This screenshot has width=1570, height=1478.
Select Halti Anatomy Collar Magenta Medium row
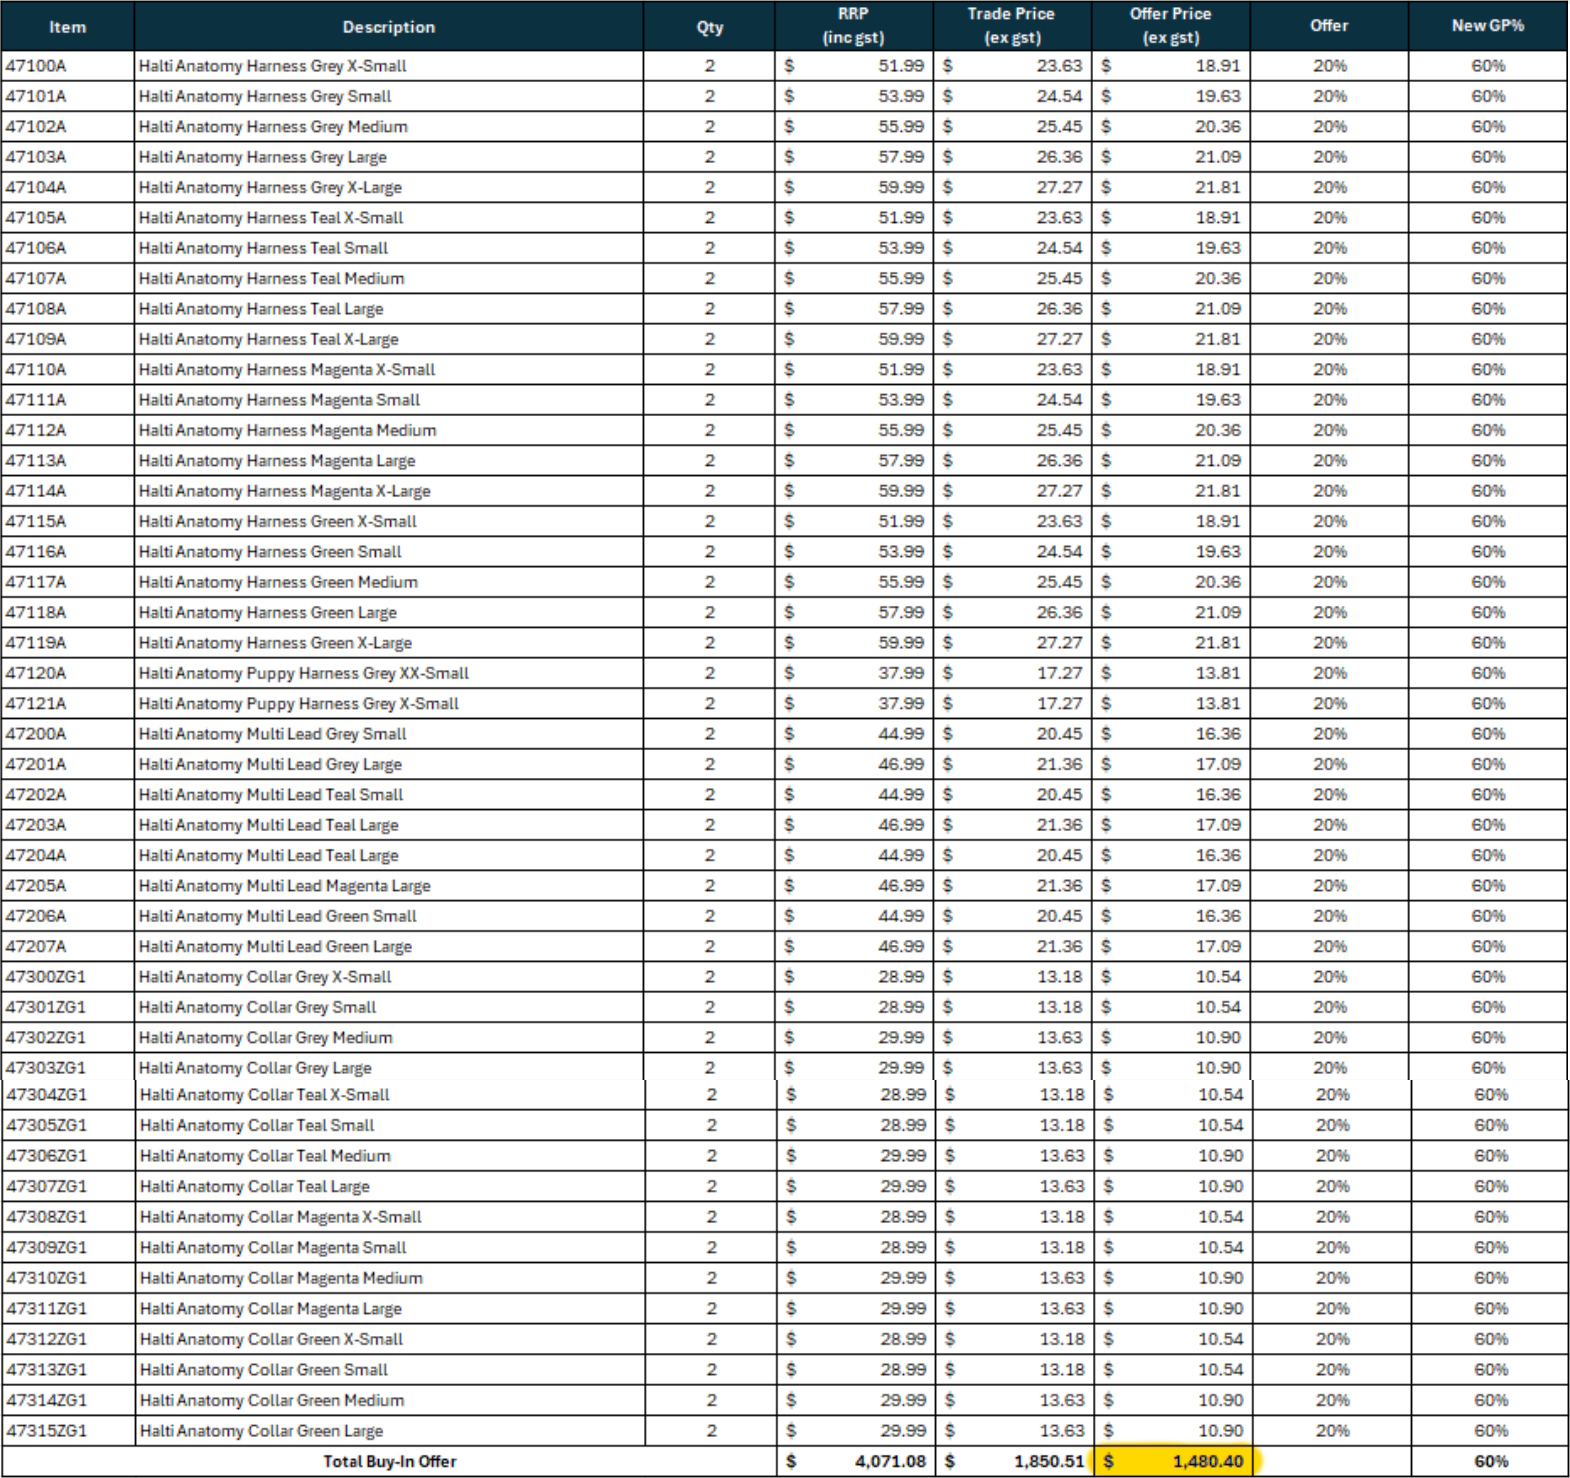pos(785,1278)
